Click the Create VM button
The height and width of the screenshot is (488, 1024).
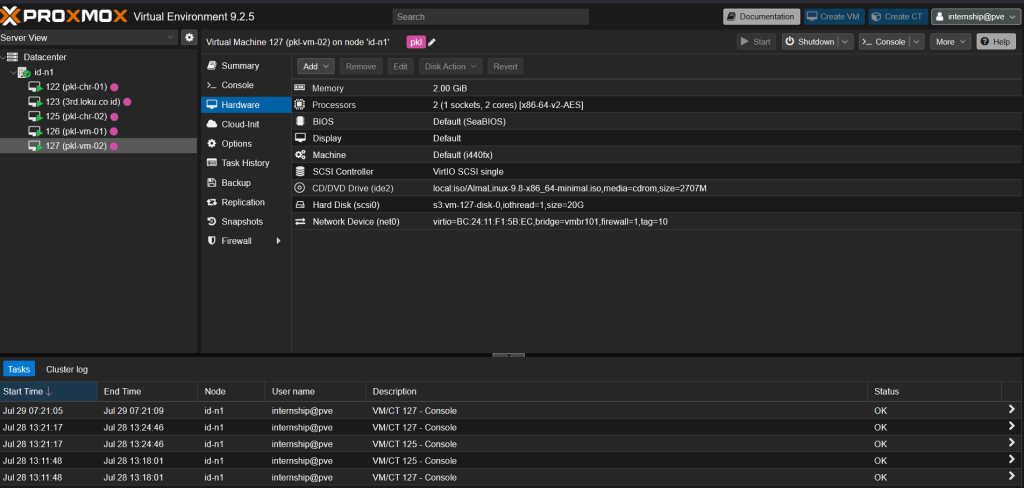pos(834,16)
